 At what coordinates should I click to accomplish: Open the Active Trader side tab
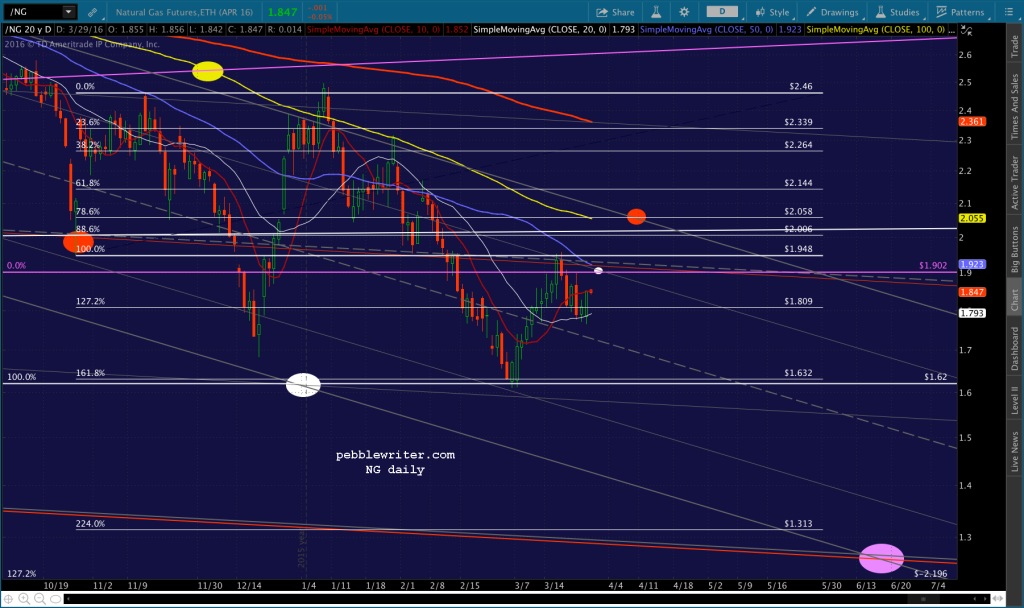coord(1015,182)
